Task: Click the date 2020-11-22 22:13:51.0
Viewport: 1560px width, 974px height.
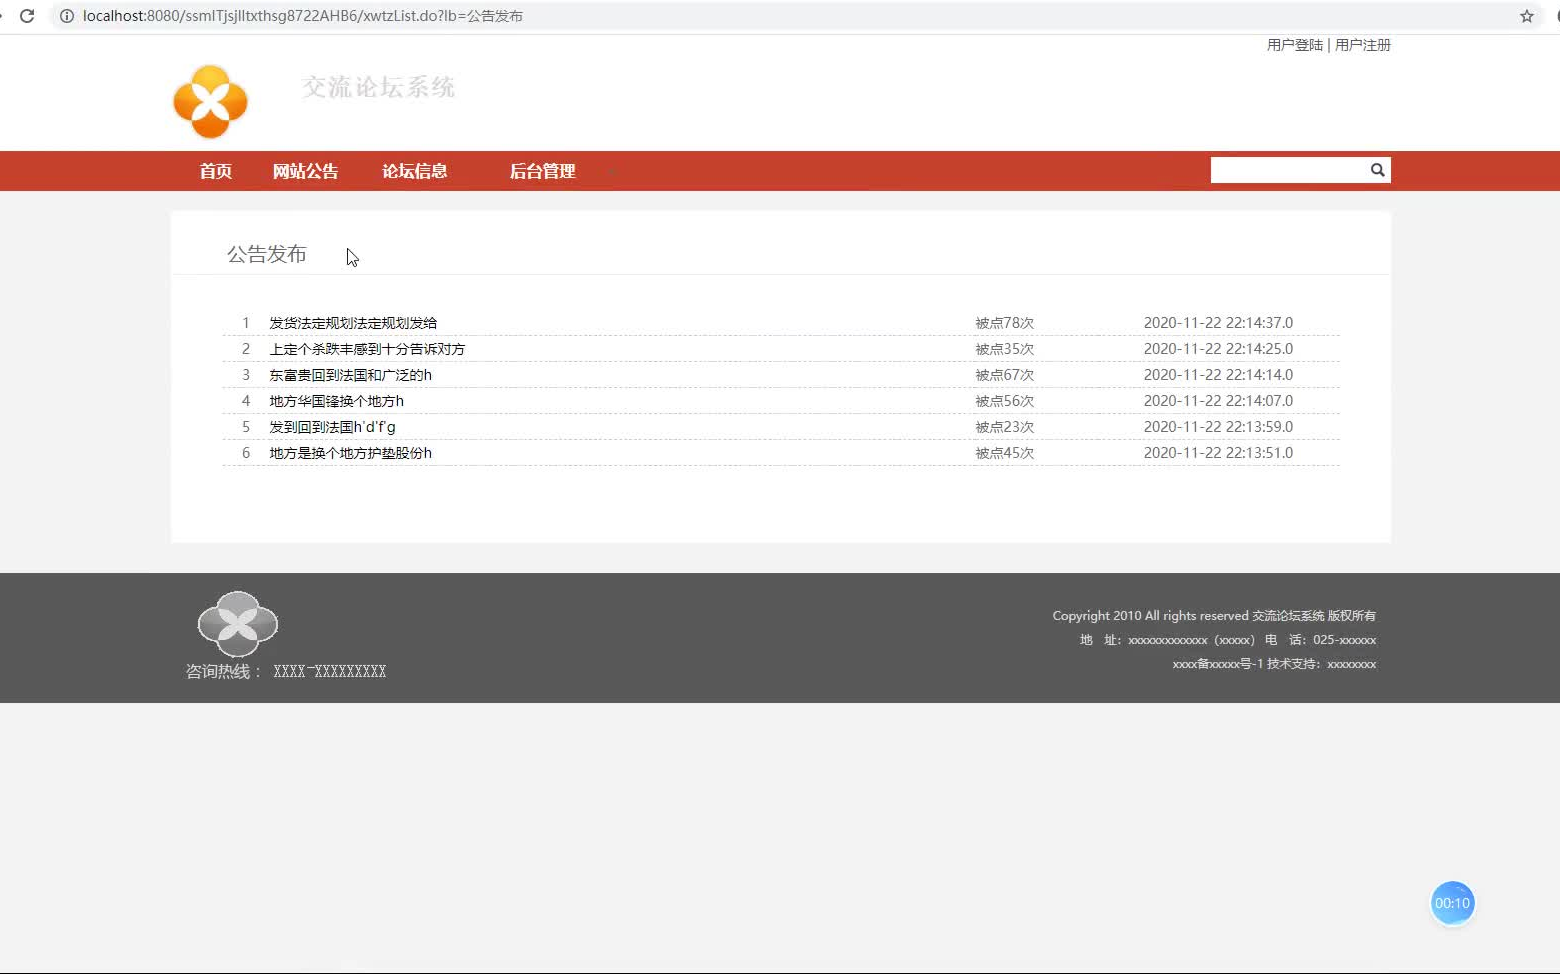Action: click(1218, 453)
